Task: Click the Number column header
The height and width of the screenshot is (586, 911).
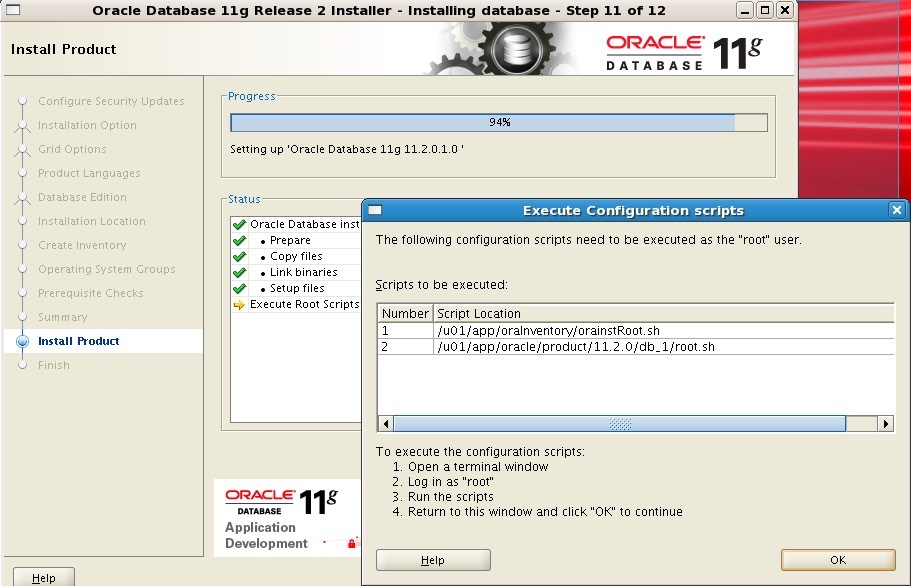Action: [x=405, y=314]
